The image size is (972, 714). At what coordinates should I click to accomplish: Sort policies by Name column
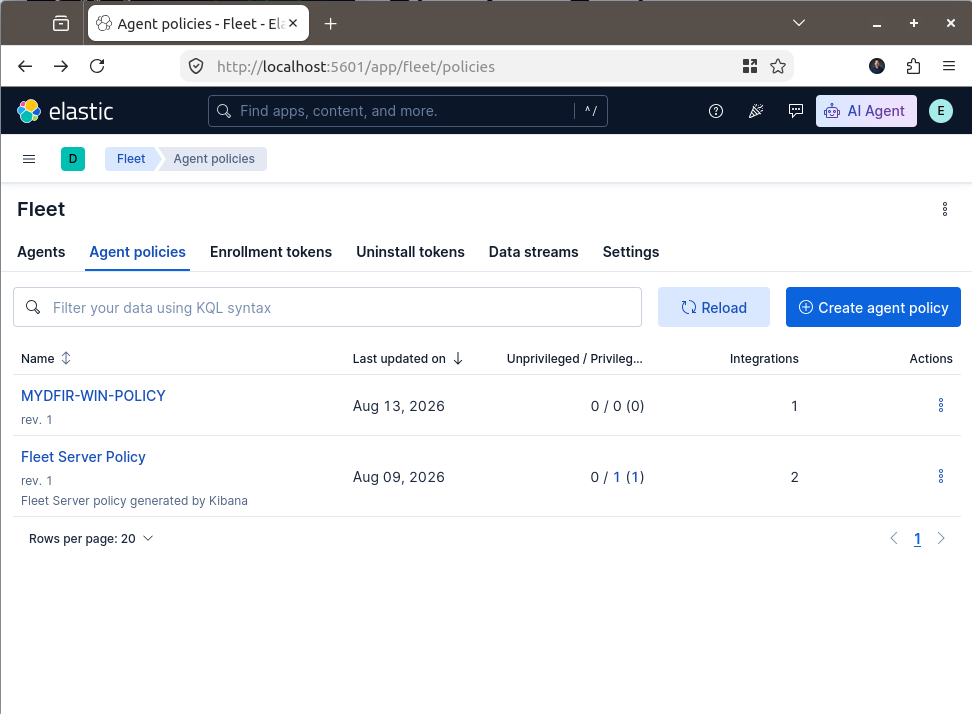click(x=46, y=358)
